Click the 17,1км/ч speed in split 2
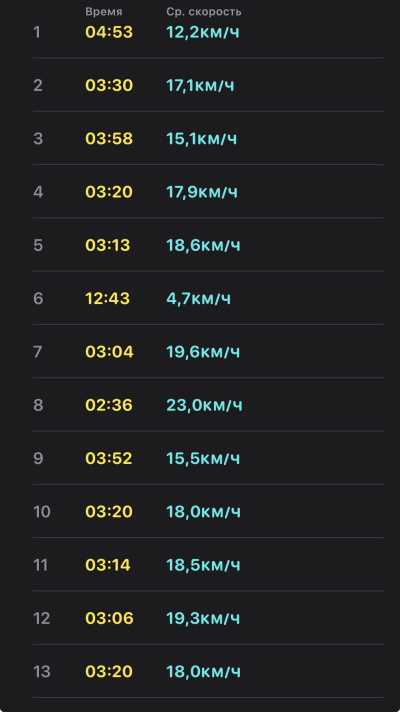This screenshot has height=712, width=400. pyautogui.click(x=200, y=85)
